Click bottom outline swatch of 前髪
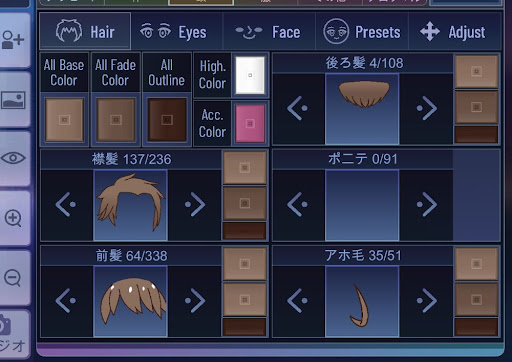This screenshot has height=362, width=512. (x=245, y=327)
